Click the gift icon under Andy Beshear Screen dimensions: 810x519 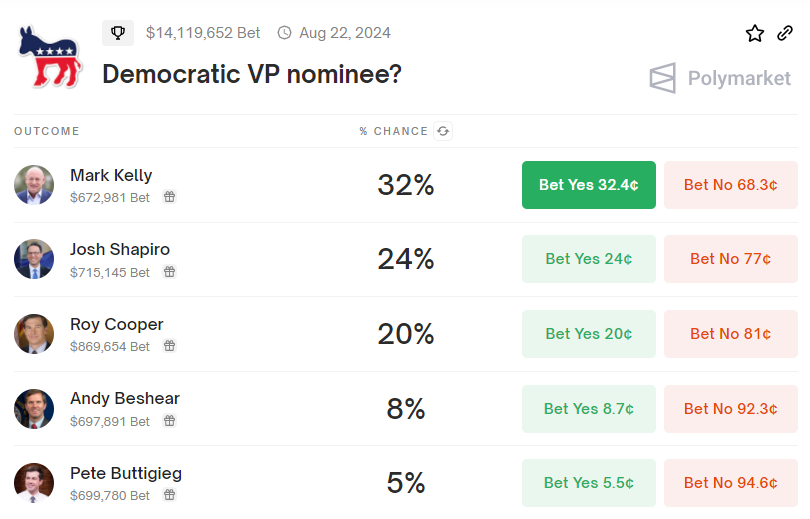click(x=169, y=421)
